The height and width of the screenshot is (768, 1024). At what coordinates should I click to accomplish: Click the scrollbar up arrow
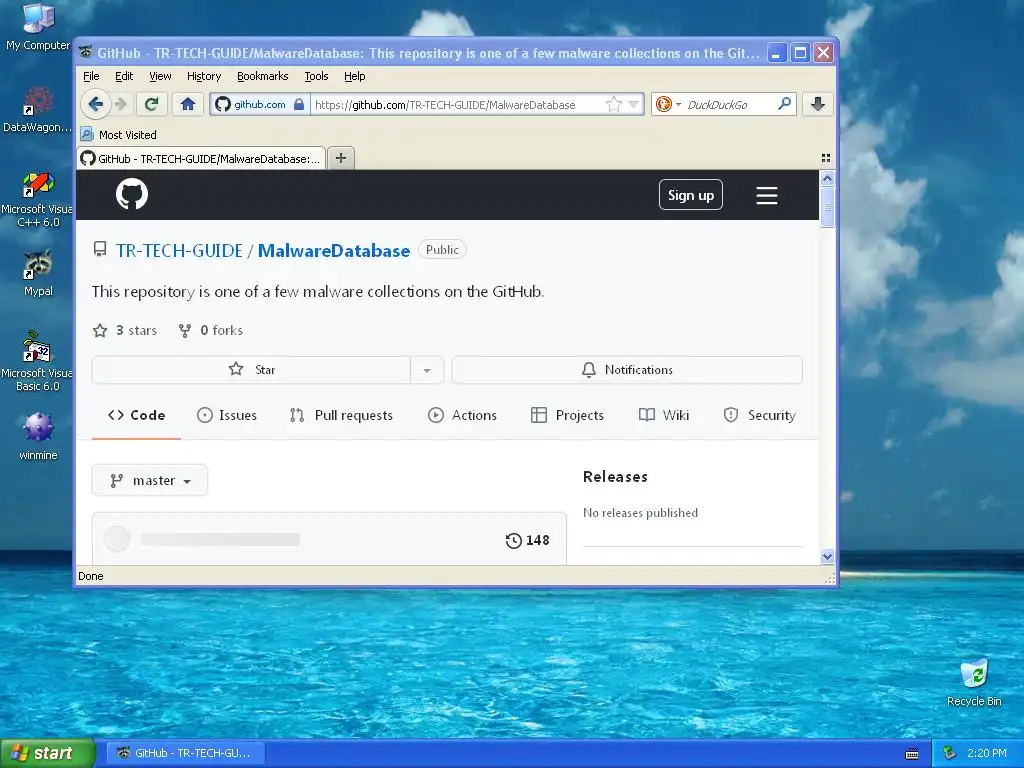tap(827, 178)
